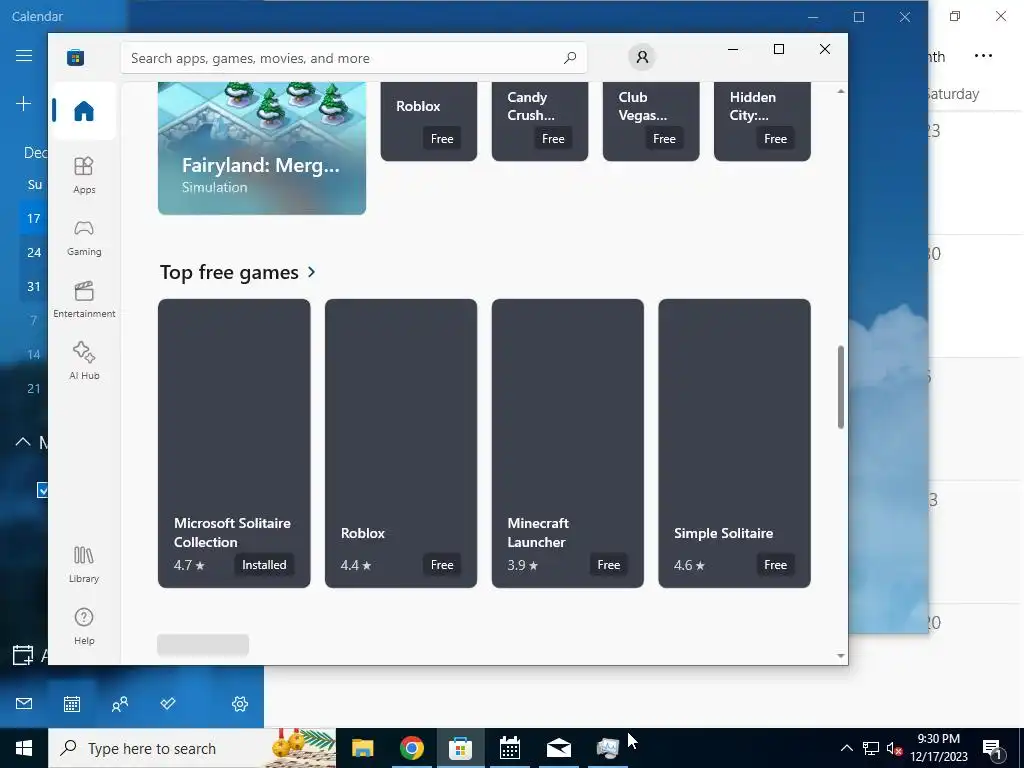Viewport: 1024px width, 768px height.
Task: Click Free on Roblox 4.4 rated card
Action: pos(441,565)
